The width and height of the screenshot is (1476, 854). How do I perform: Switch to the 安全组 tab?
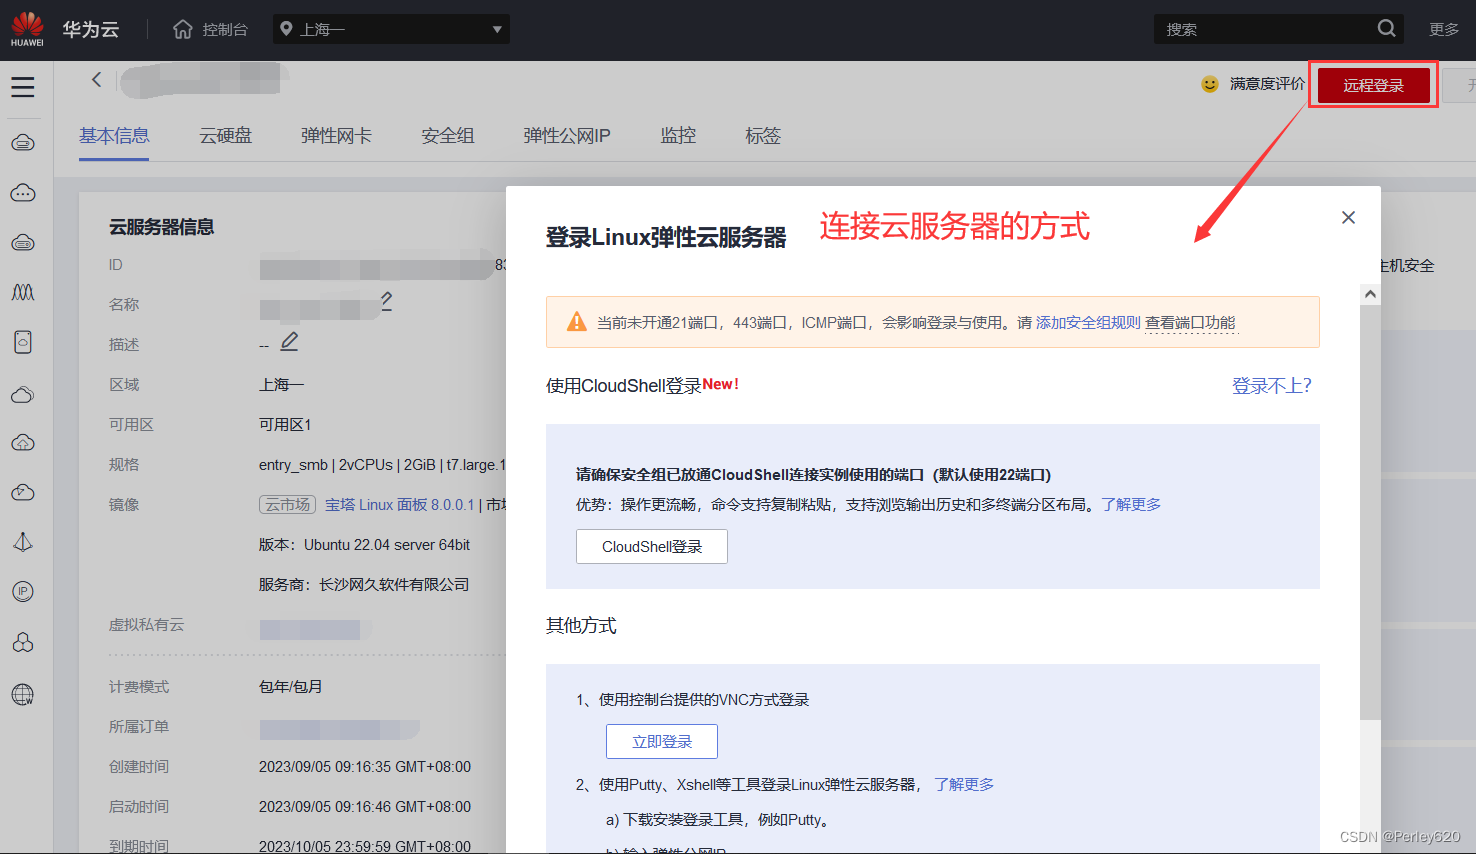tap(448, 136)
